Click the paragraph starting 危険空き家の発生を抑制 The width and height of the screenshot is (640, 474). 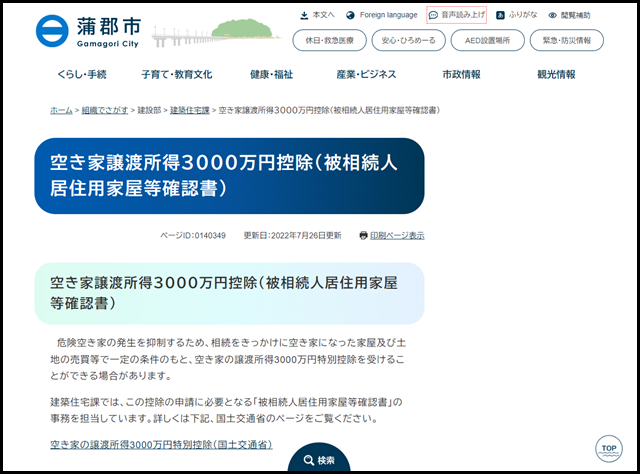click(228, 359)
